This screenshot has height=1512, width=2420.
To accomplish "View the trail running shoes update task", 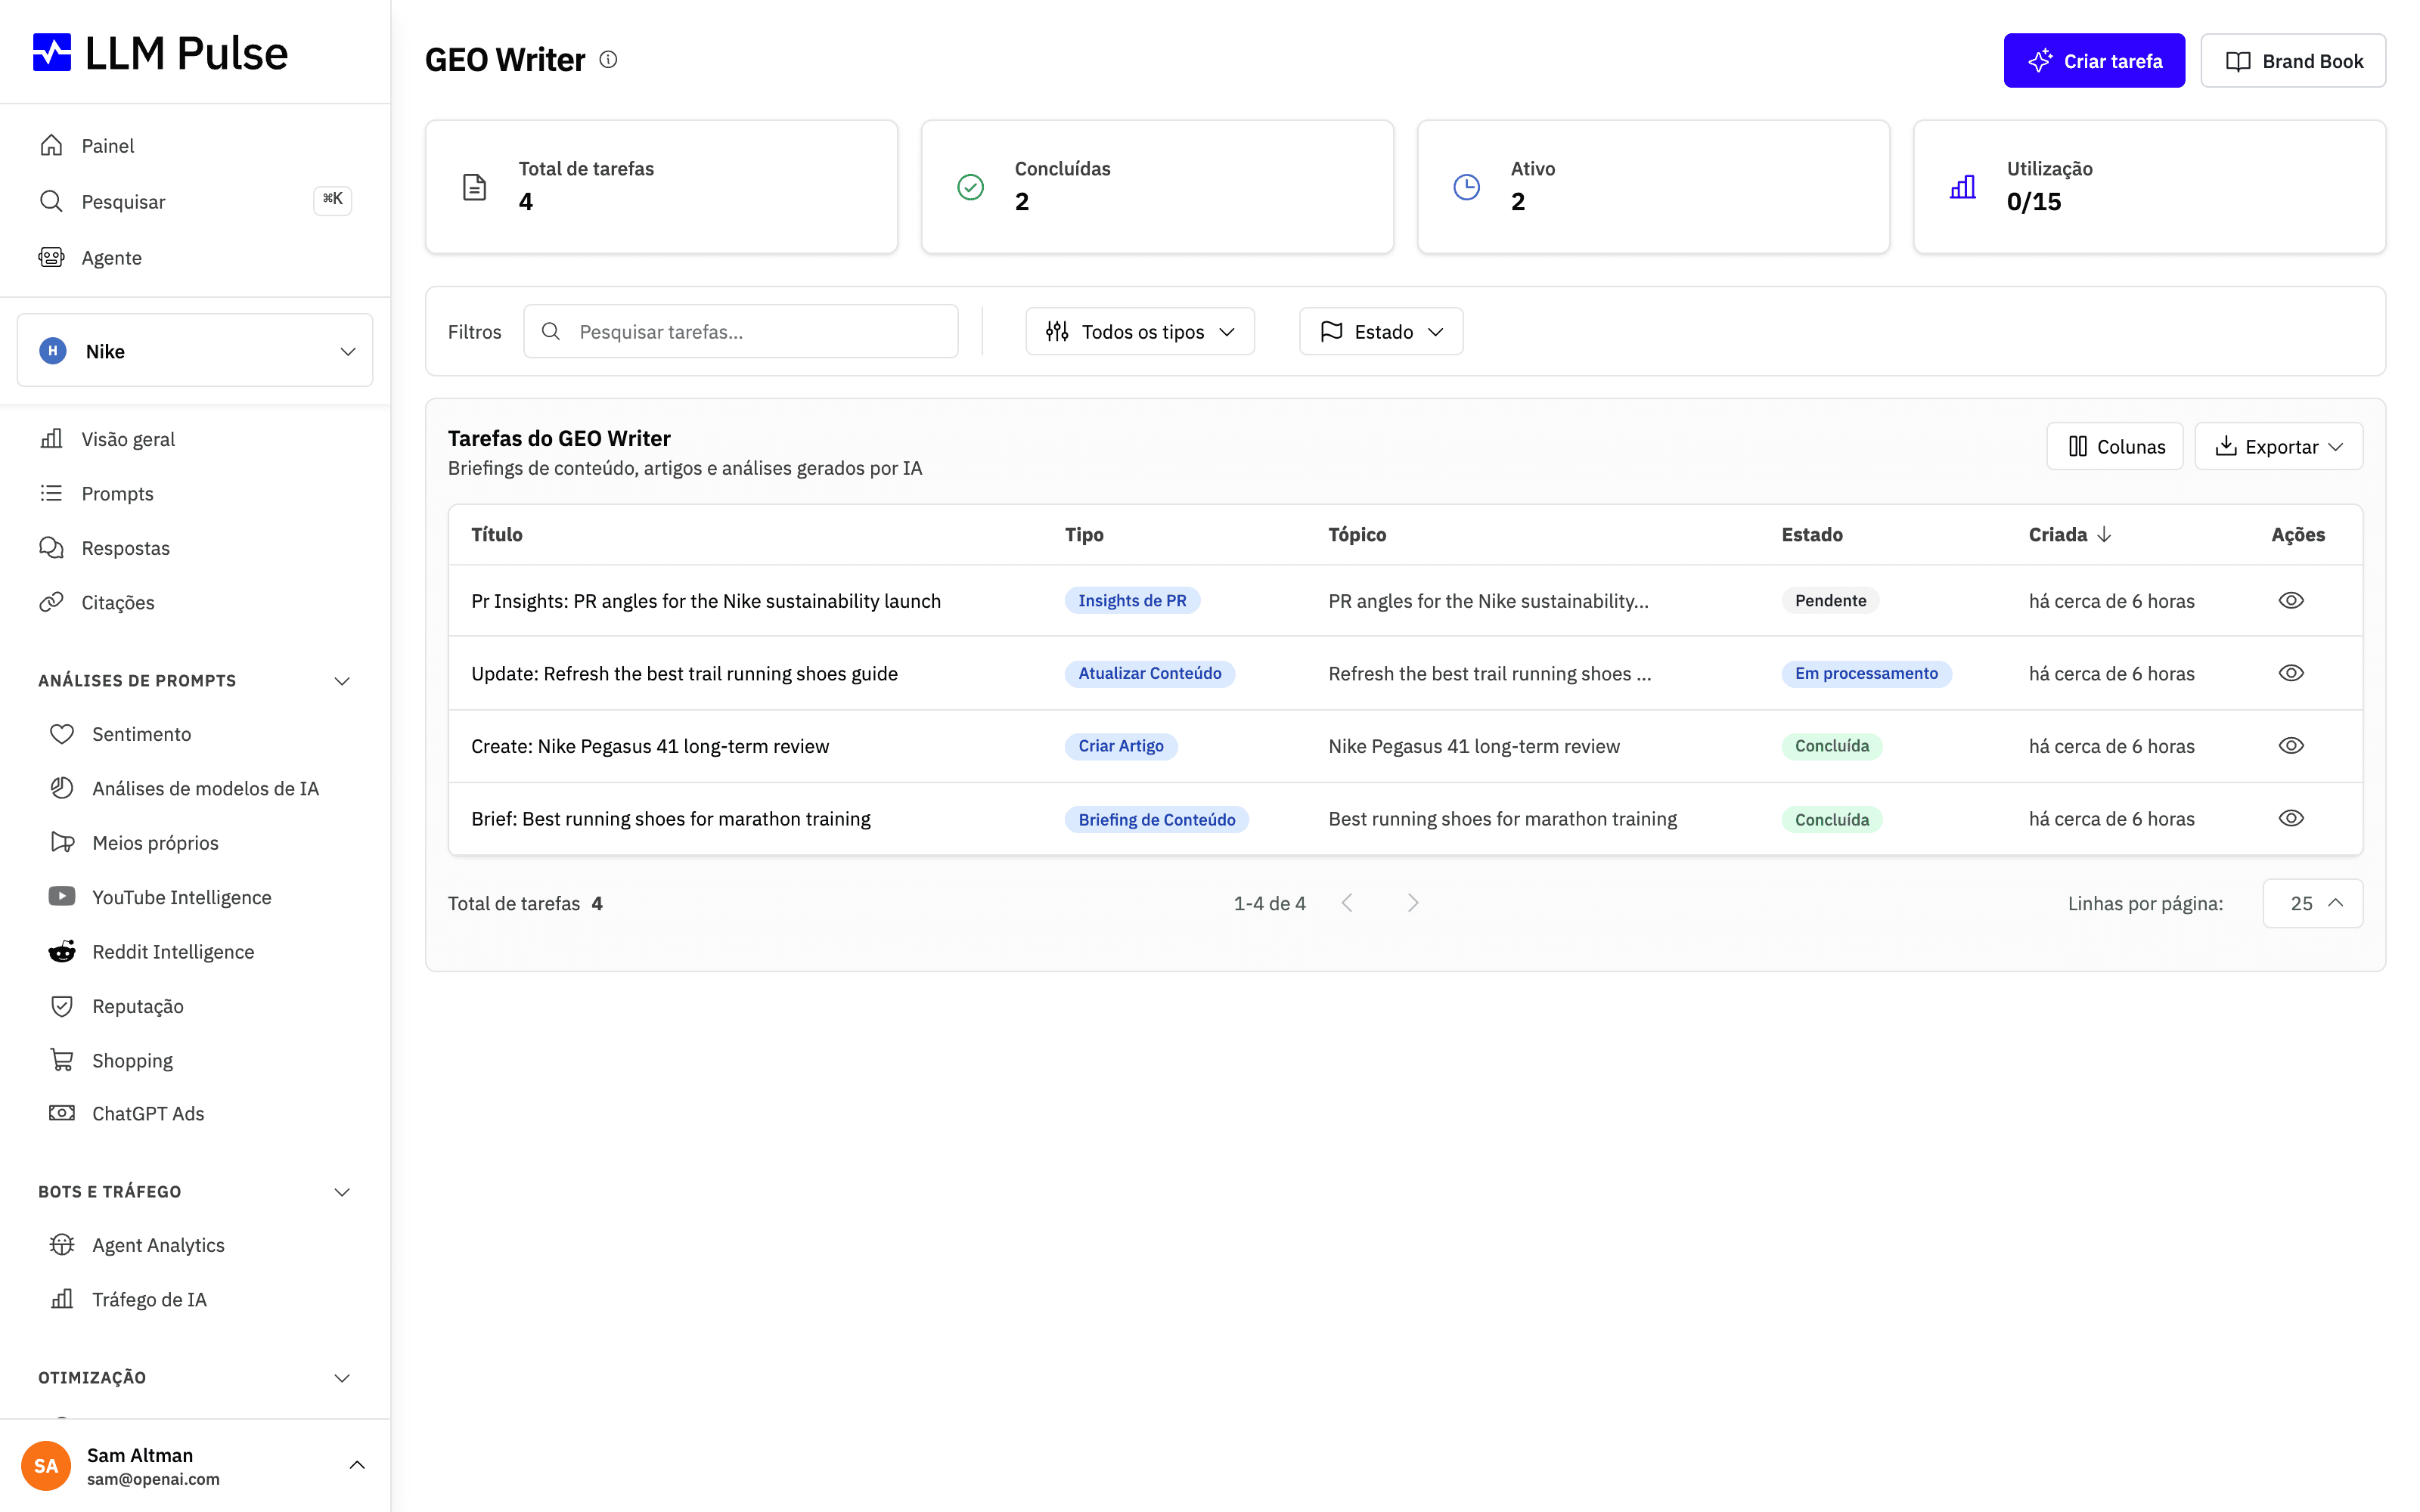I will pos(2291,673).
